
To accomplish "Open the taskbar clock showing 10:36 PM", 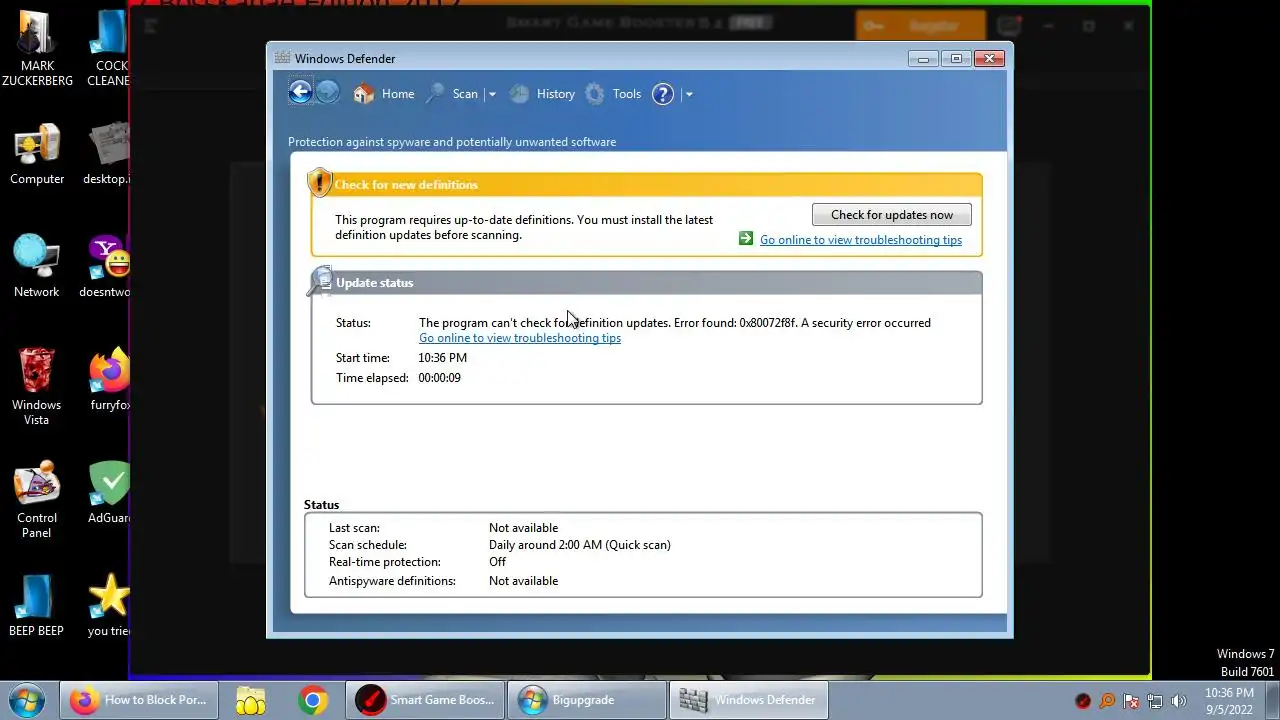I will (x=1229, y=701).
